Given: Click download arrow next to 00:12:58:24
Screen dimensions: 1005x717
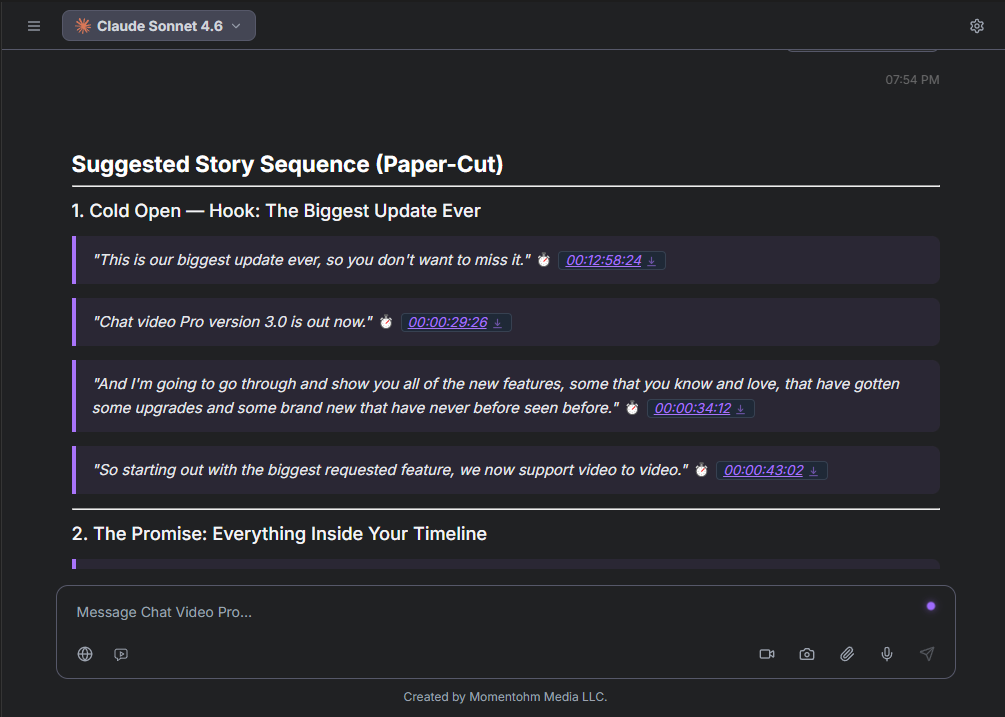Looking at the screenshot, I should tap(652, 261).
